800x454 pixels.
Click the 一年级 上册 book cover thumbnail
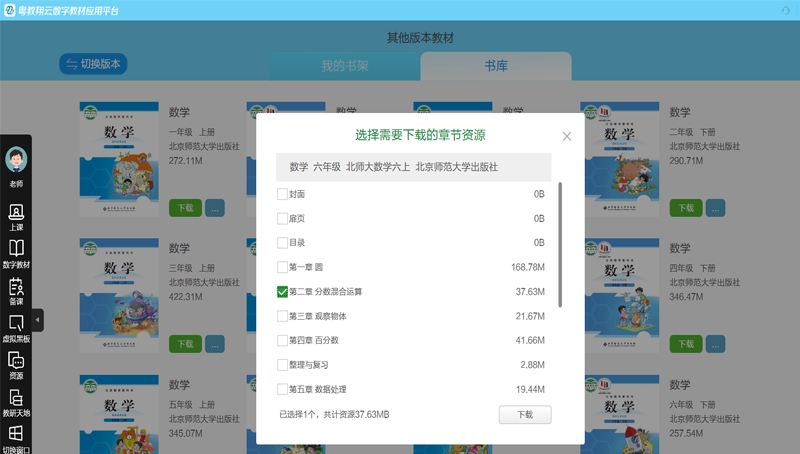[x=119, y=159]
